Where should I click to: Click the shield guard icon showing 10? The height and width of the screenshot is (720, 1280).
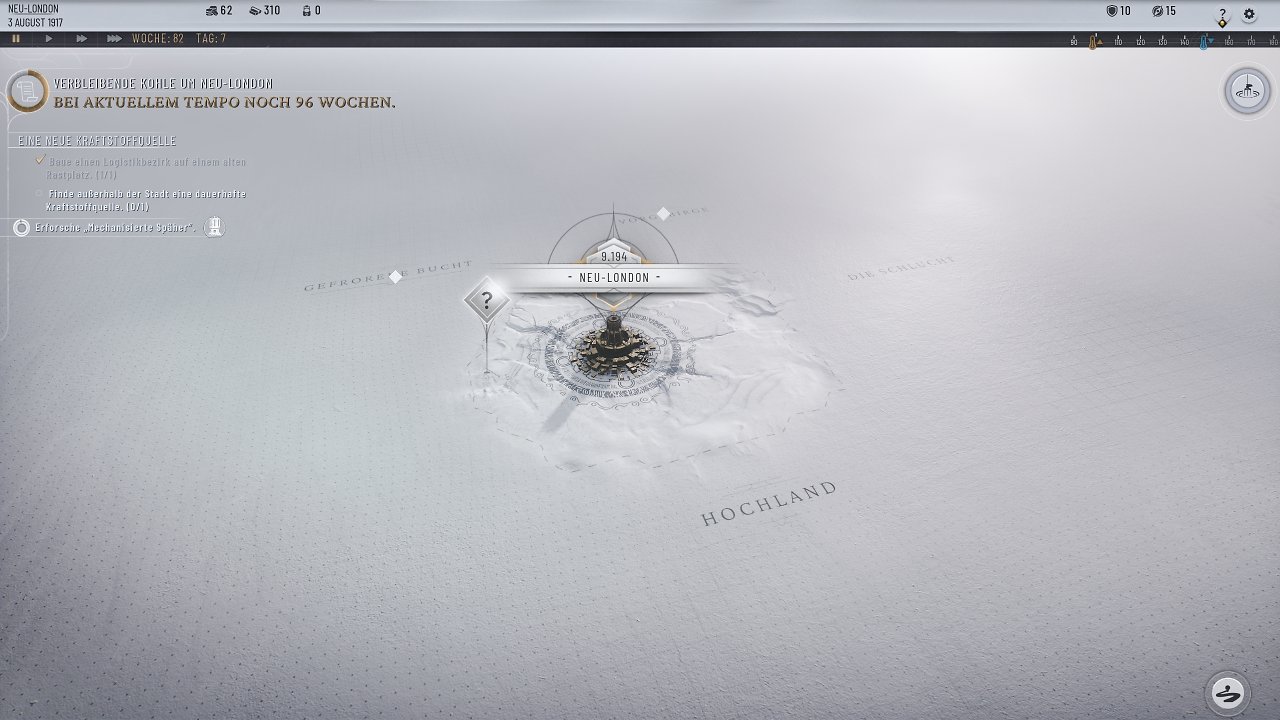[1111, 11]
